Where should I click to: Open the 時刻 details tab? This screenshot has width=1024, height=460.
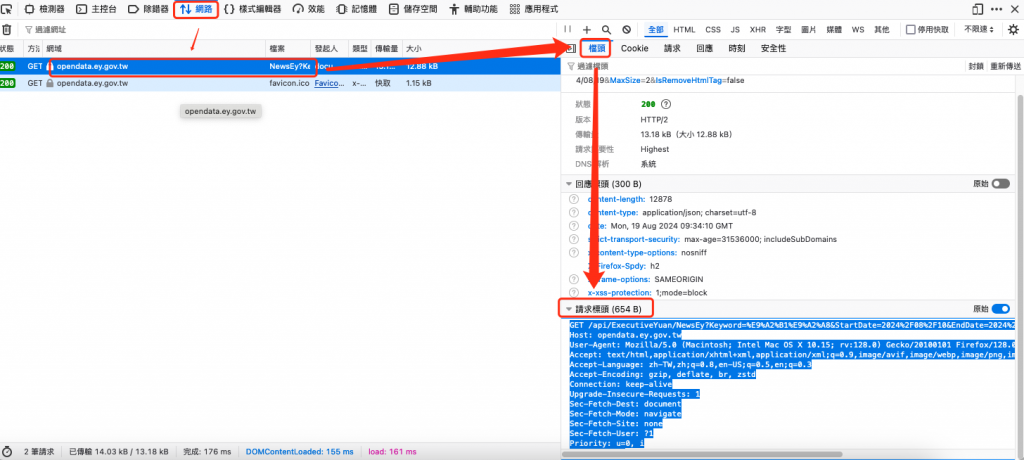(737, 48)
